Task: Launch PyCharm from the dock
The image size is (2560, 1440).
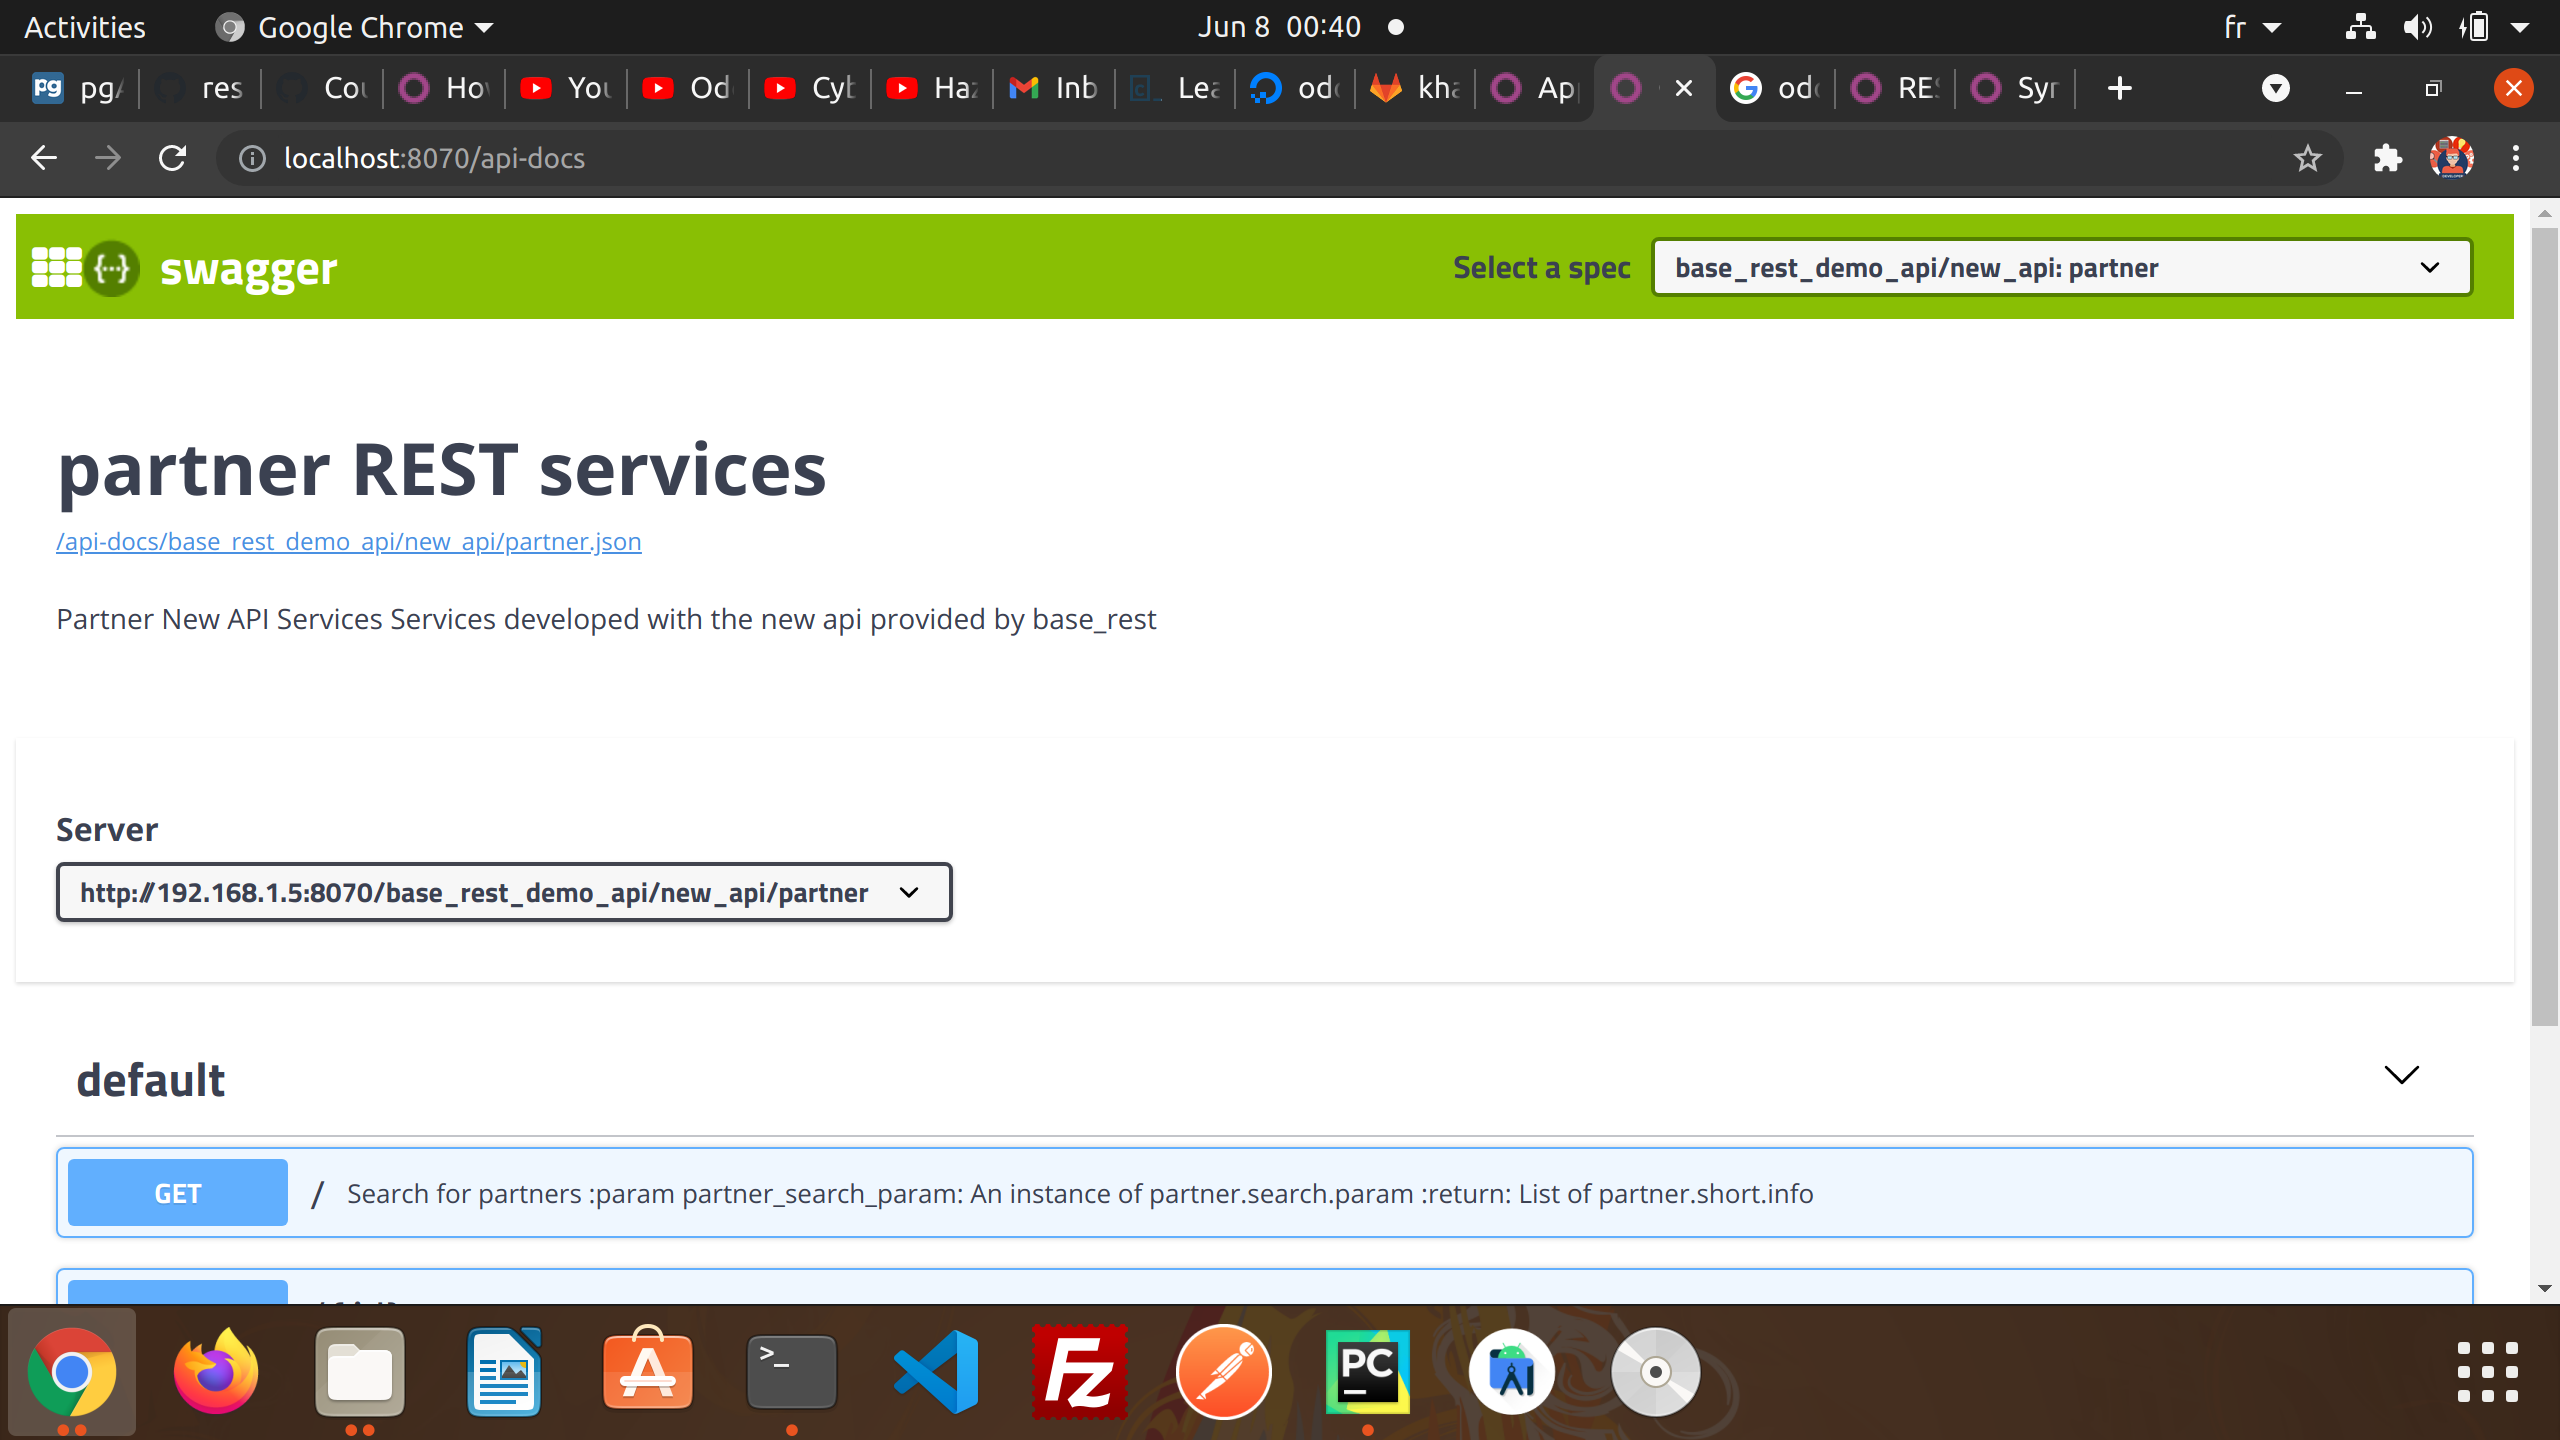Action: (1366, 1372)
